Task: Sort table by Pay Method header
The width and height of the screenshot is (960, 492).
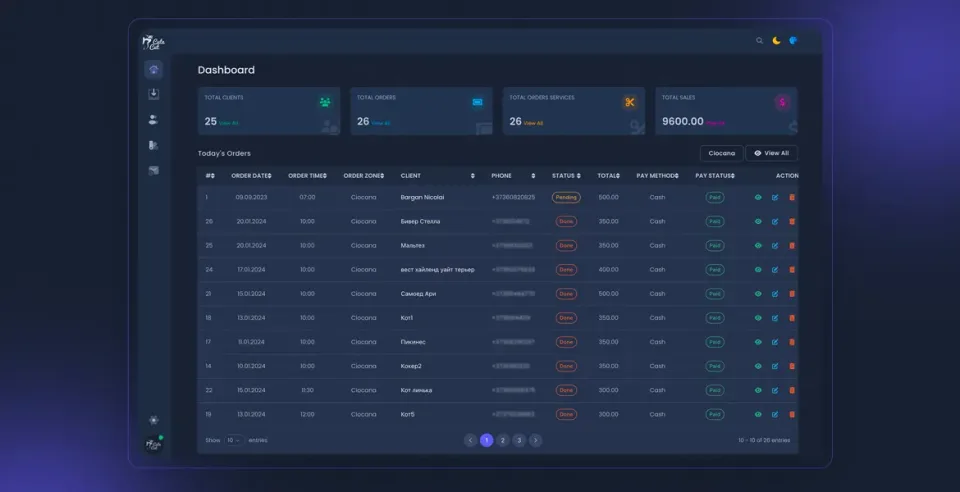Action: [658, 176]
